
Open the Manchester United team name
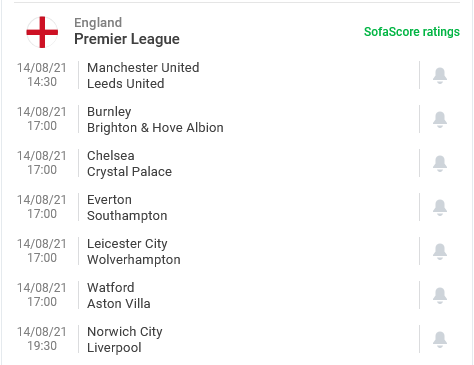point(143,68)
